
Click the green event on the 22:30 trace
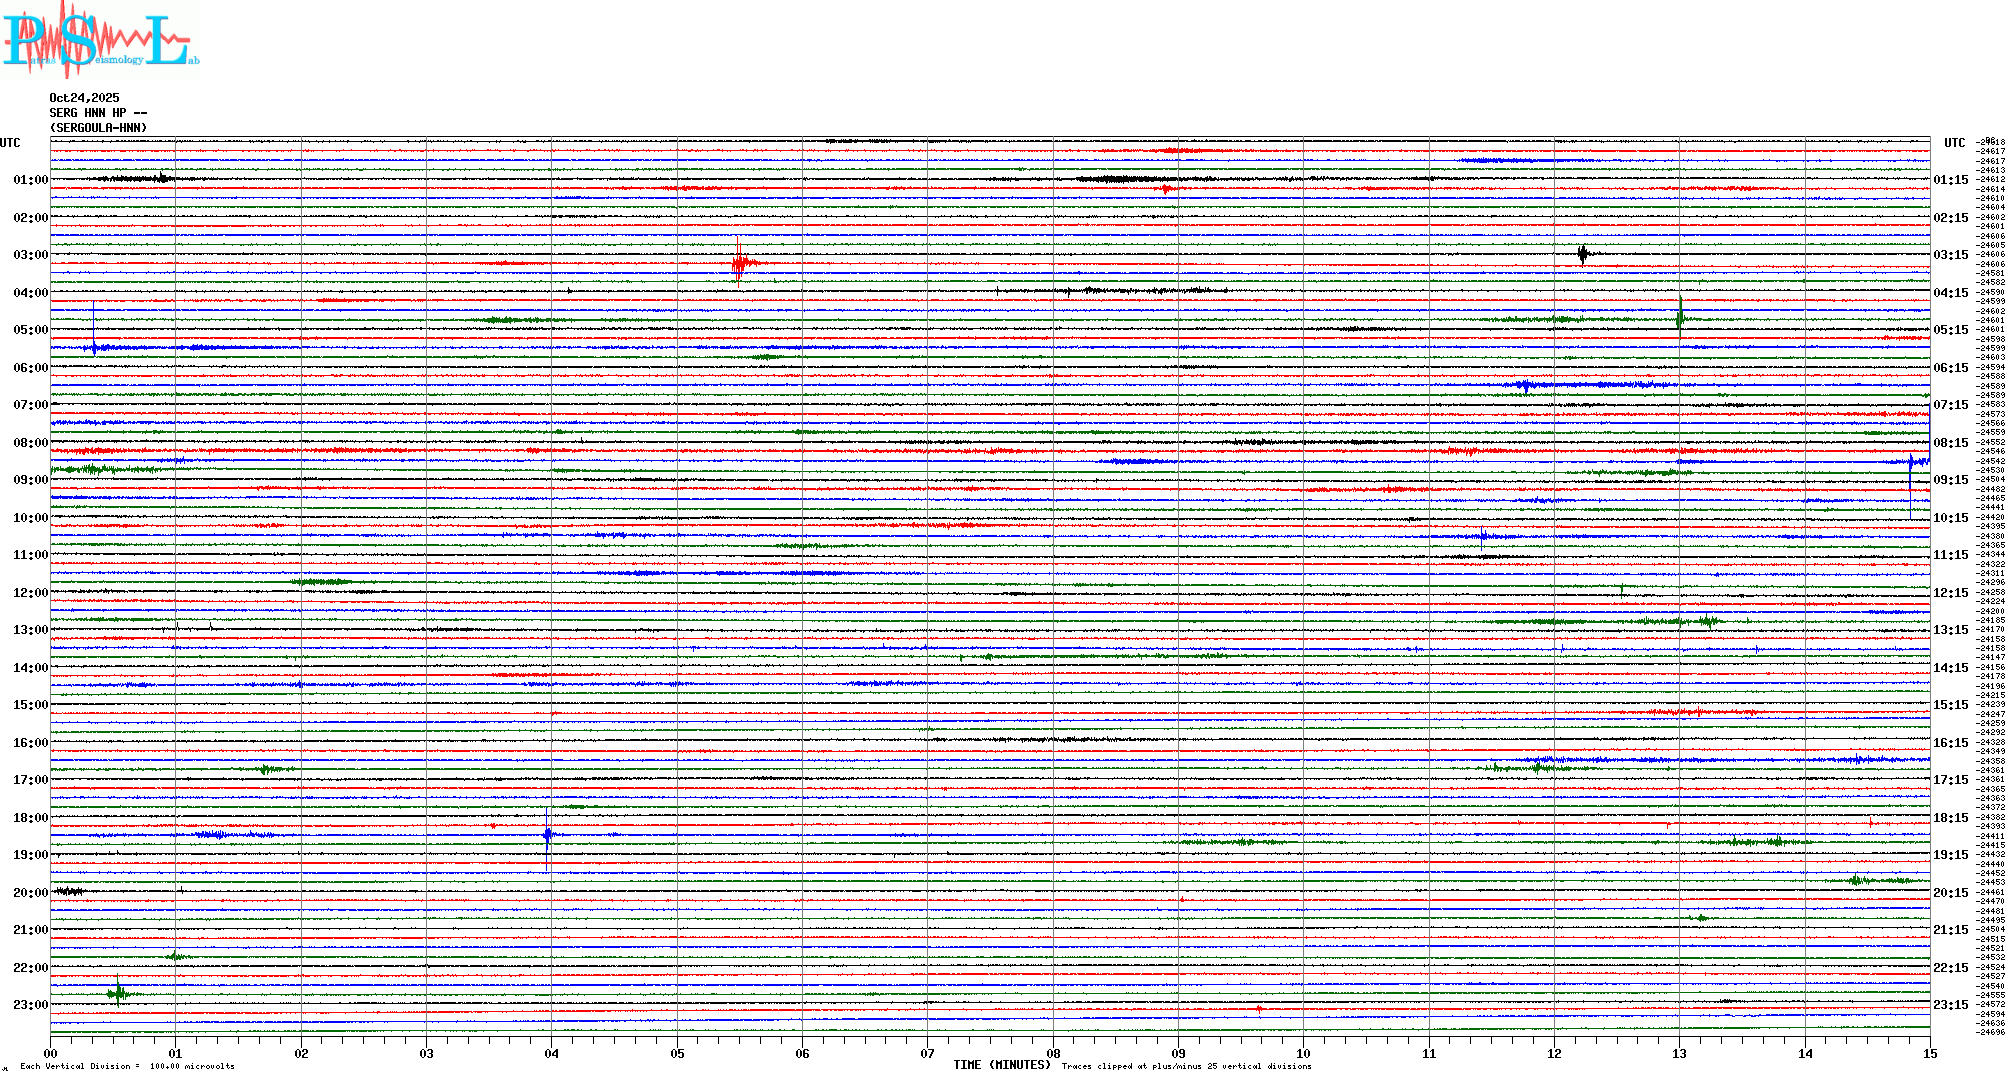coord(118,993)
